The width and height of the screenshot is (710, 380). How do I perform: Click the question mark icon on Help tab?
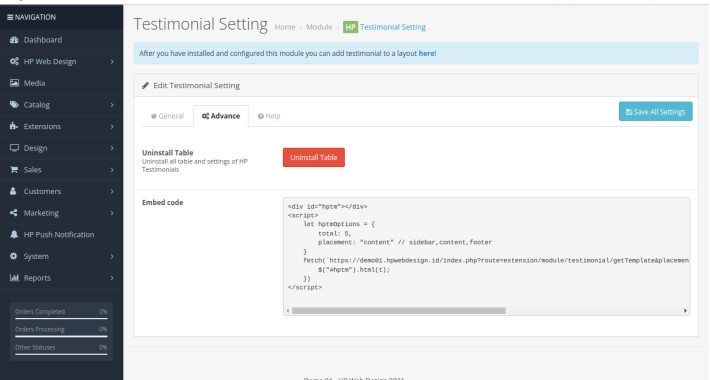coord(261,116)
